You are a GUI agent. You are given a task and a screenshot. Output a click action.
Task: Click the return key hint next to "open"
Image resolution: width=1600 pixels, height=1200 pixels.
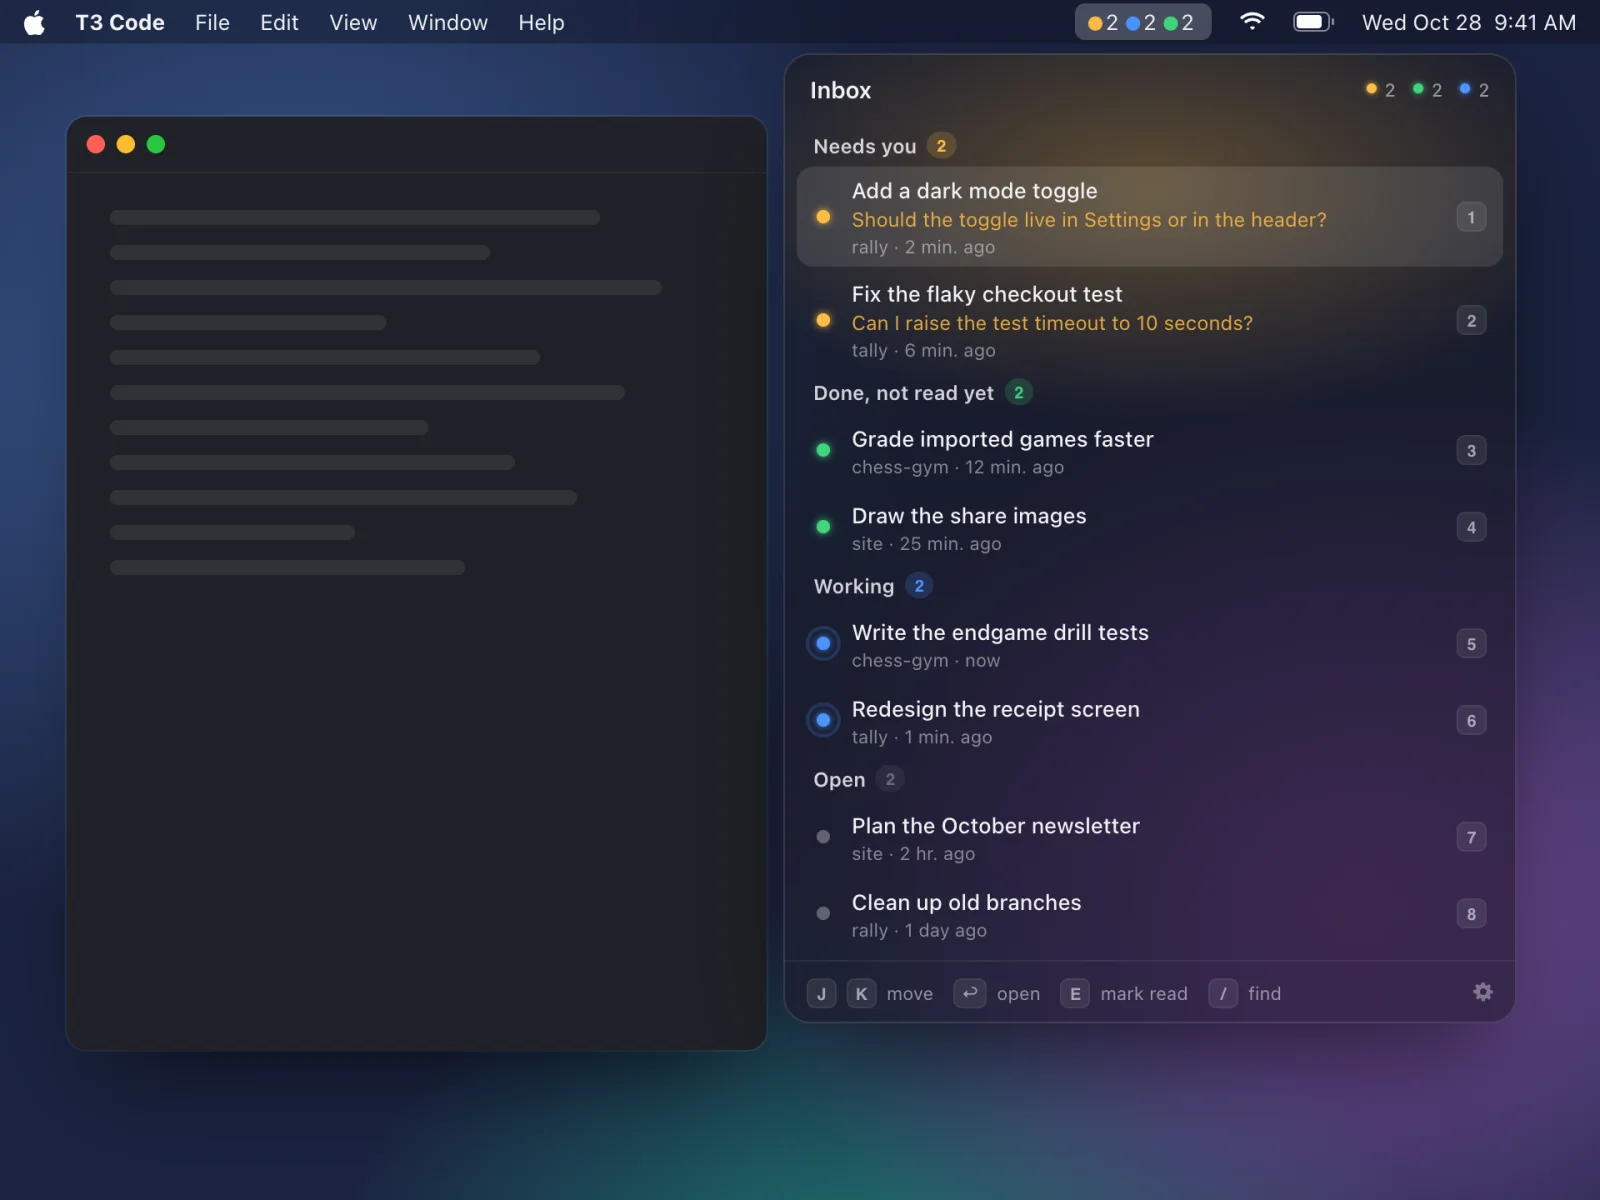(x=969, y=993)
